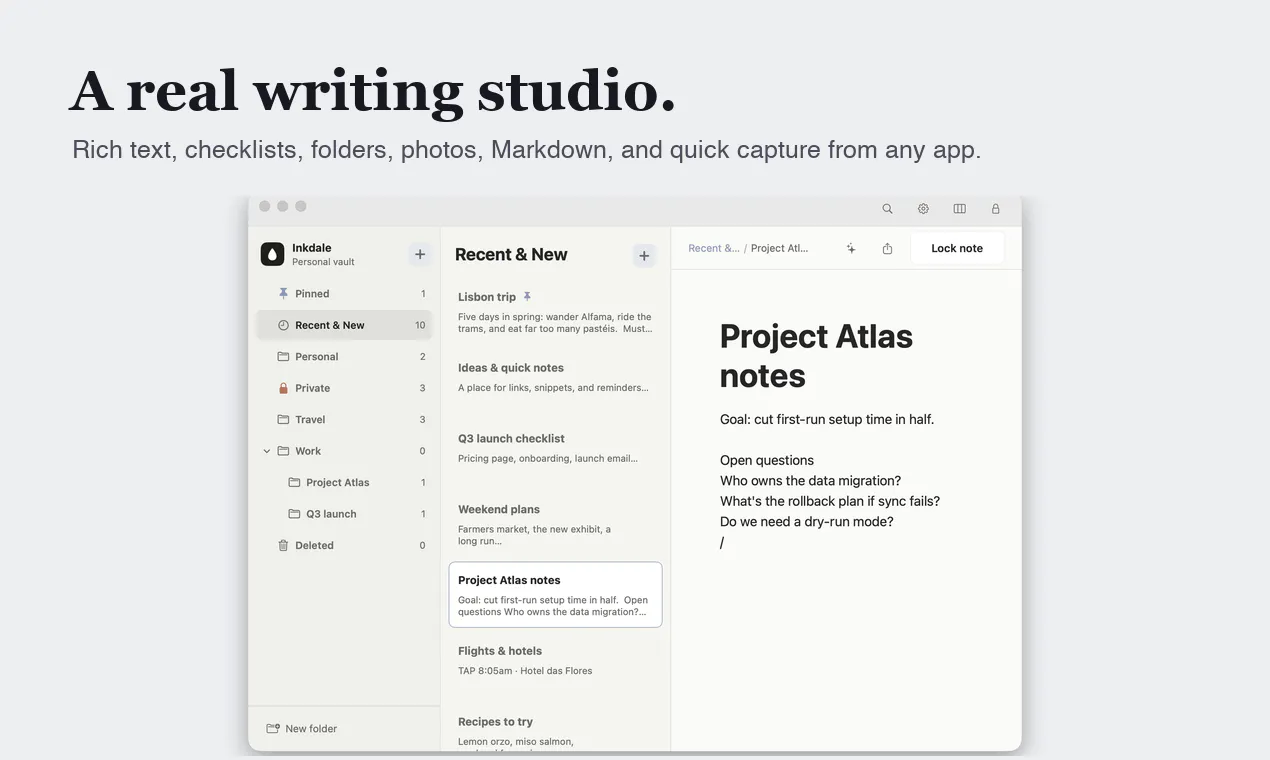Select the Personal folder
Screen dimensions: 1270x760
[344, 357]
